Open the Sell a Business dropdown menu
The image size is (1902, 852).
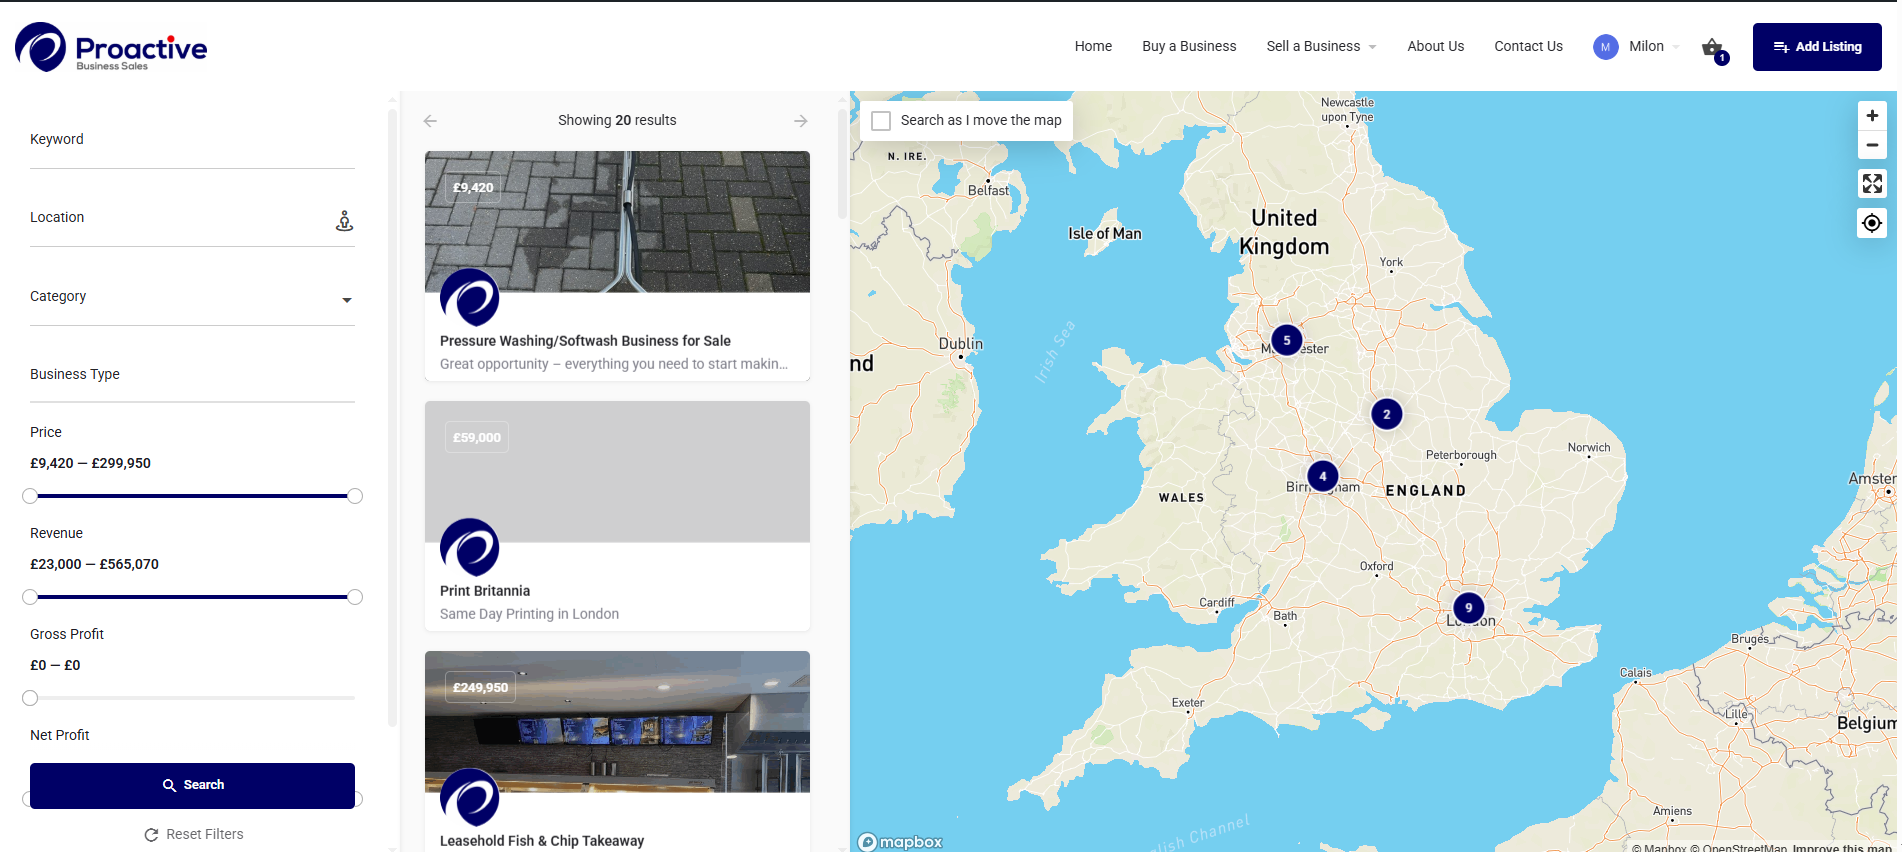pos(1320,47)
